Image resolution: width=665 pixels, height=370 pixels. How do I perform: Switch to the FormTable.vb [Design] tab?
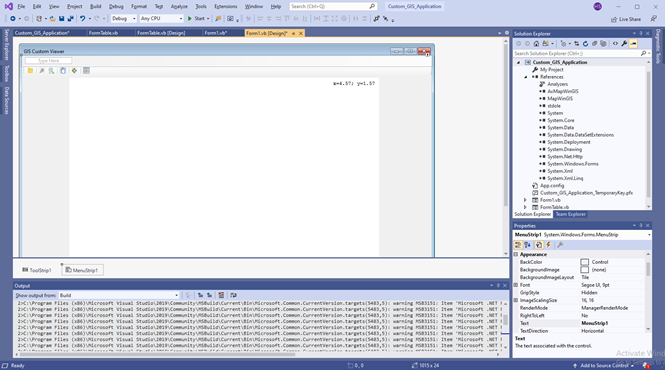pyautogui.click(x=161, y=33)
